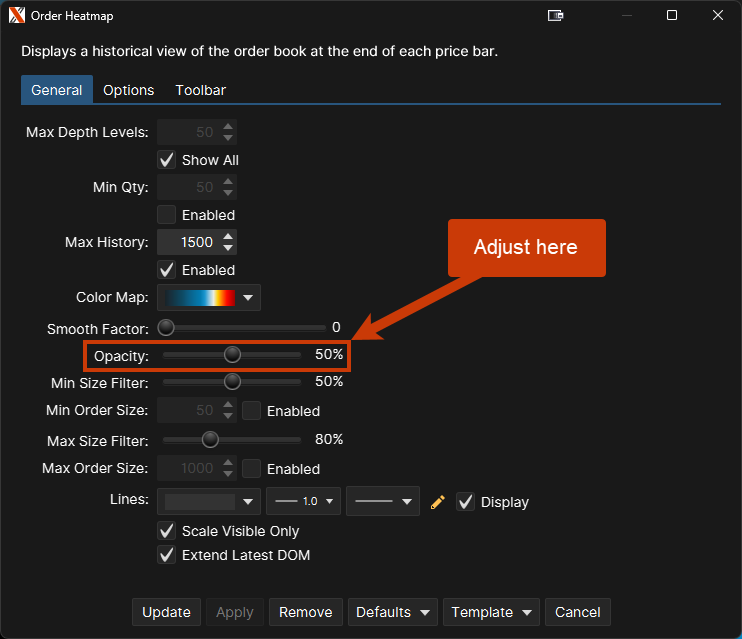Viewport: 742px width, 639px height.
Task: Enable the Min Qty checkbox
Action: pos(167,215)
